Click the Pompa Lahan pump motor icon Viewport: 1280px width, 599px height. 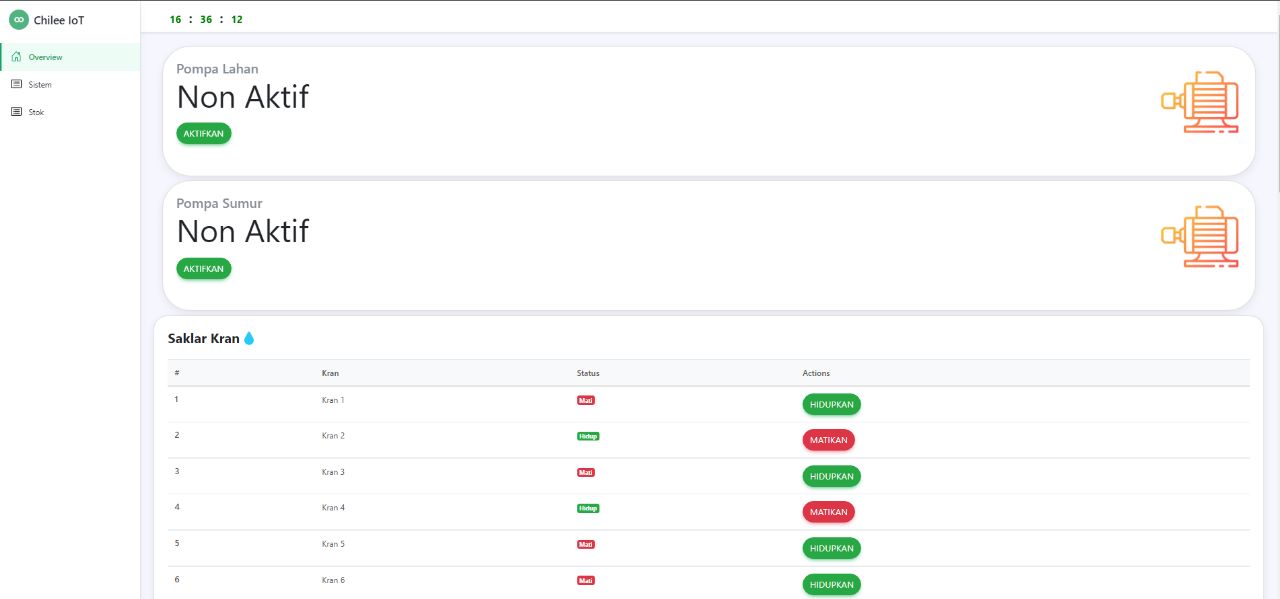1200,102
